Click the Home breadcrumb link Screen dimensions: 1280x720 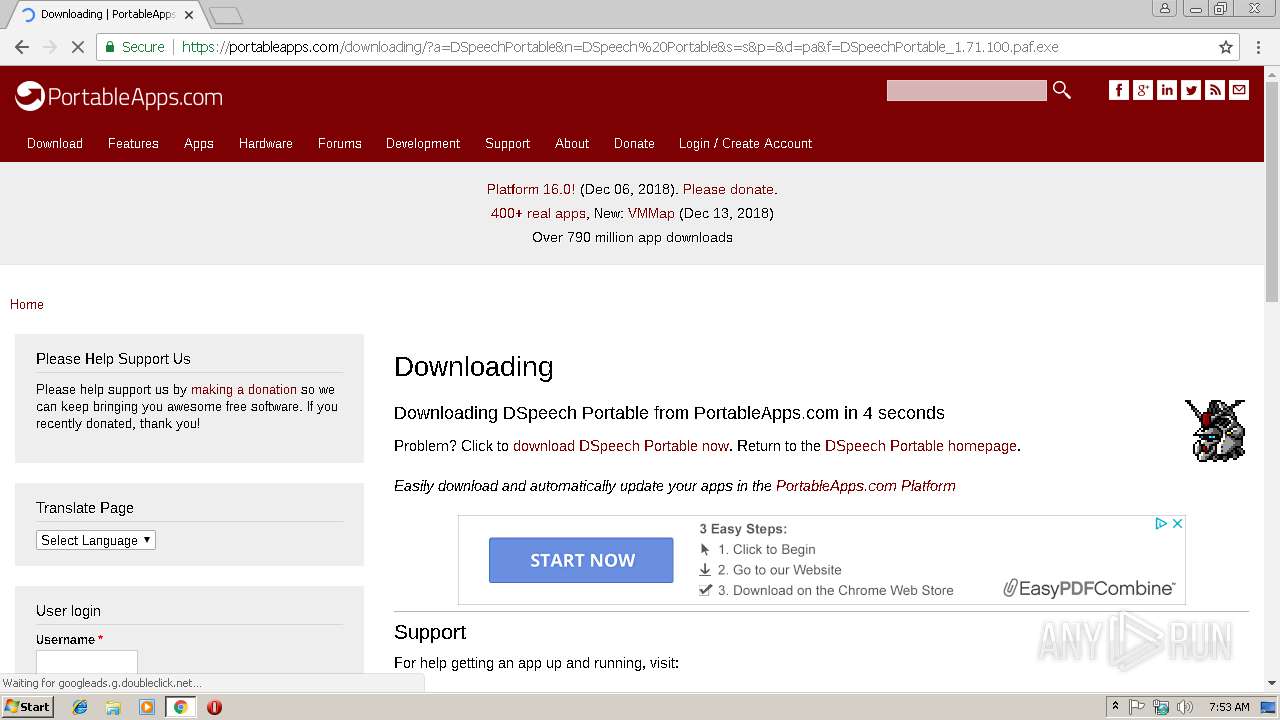(27, 304)
